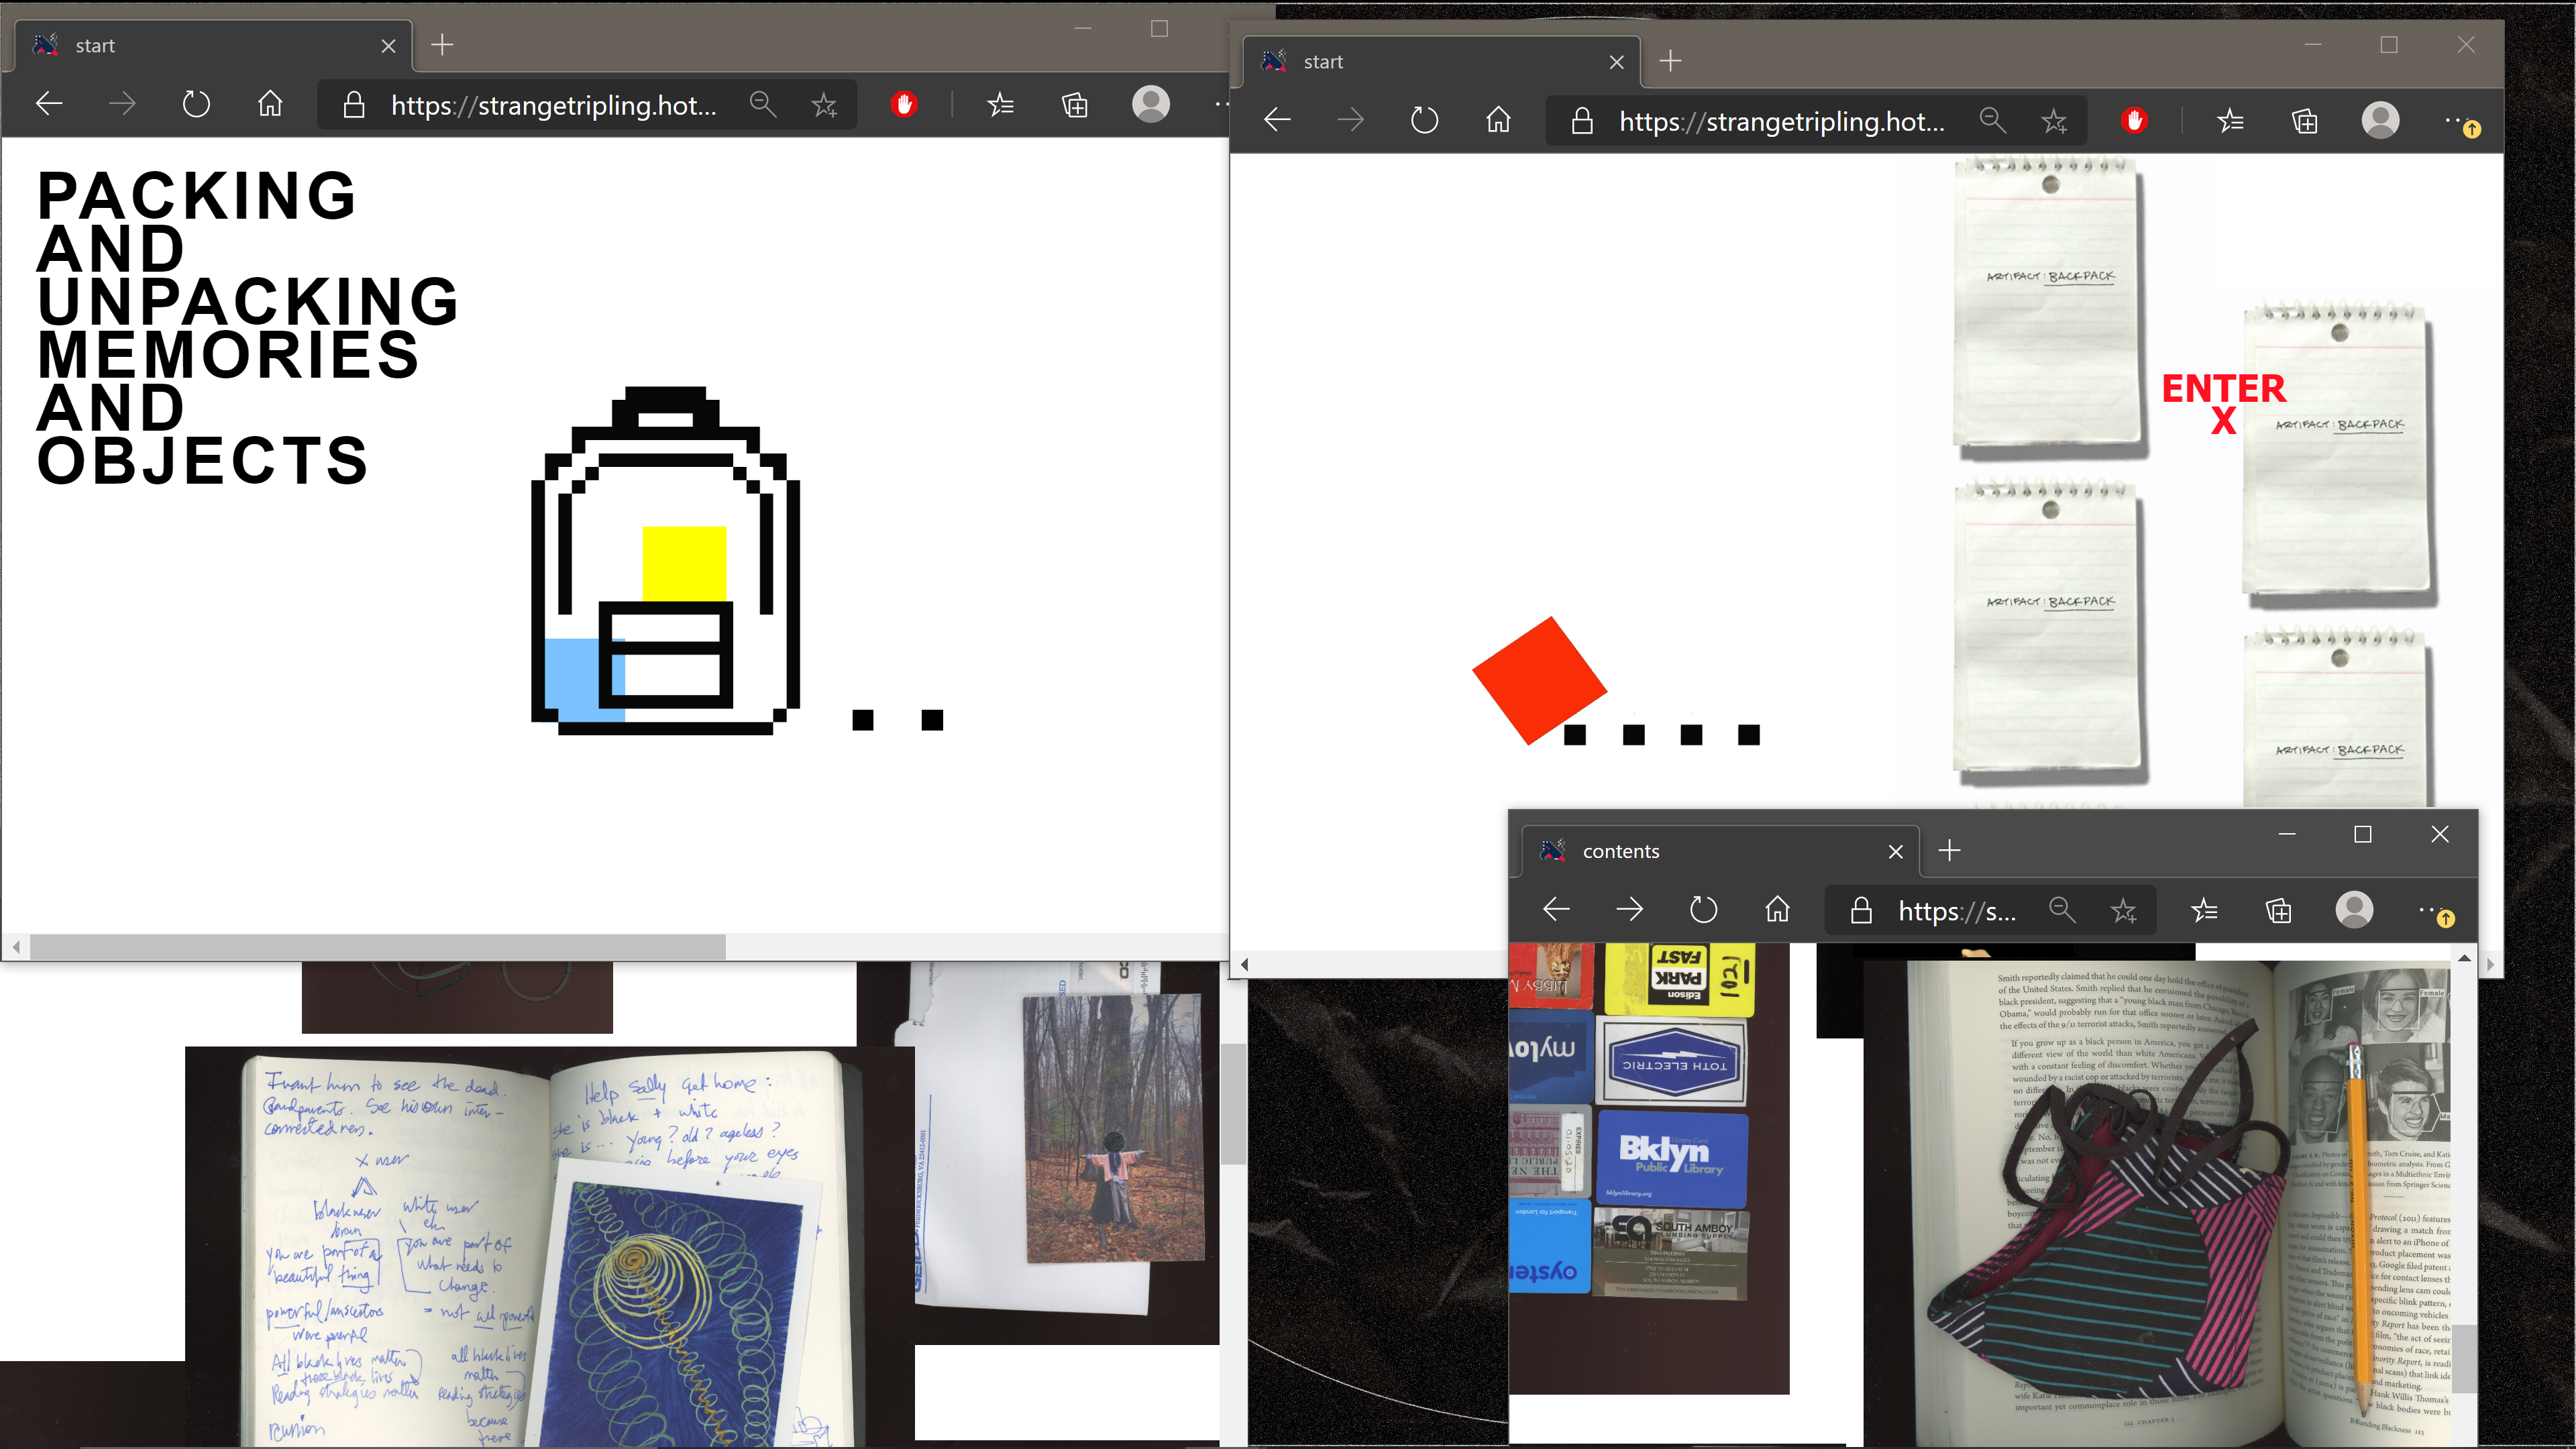Close the start tab in left window

click(389, 46)
